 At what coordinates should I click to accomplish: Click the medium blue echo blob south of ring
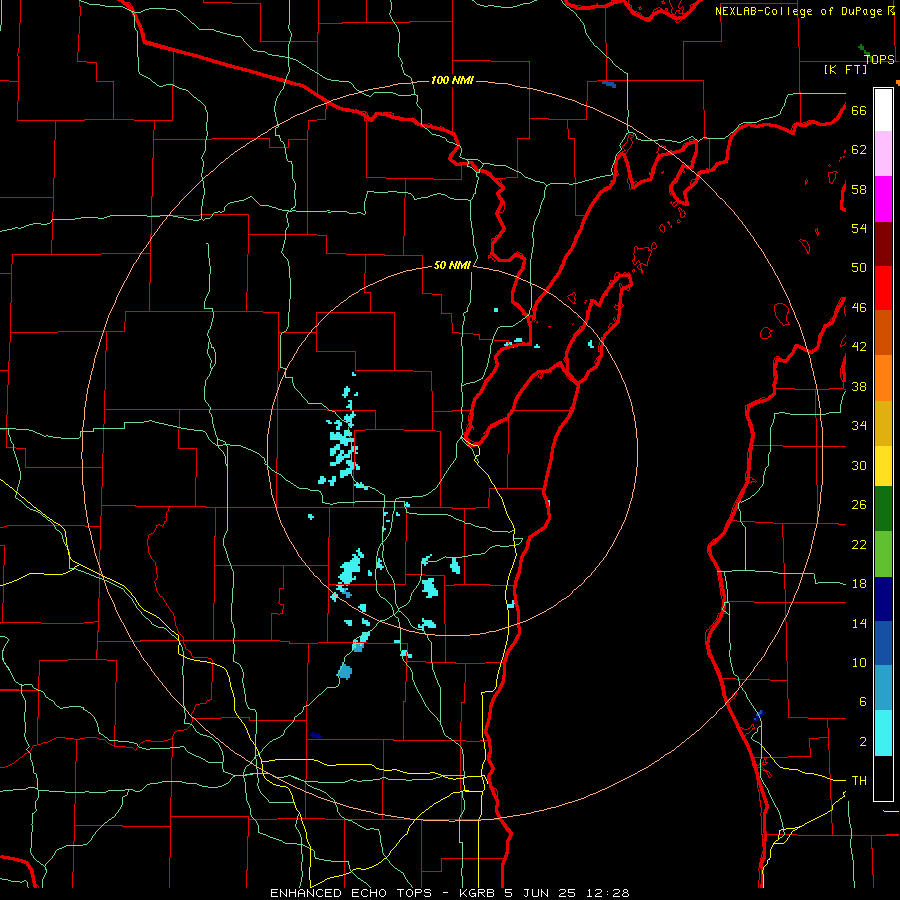tap(345, 672)
